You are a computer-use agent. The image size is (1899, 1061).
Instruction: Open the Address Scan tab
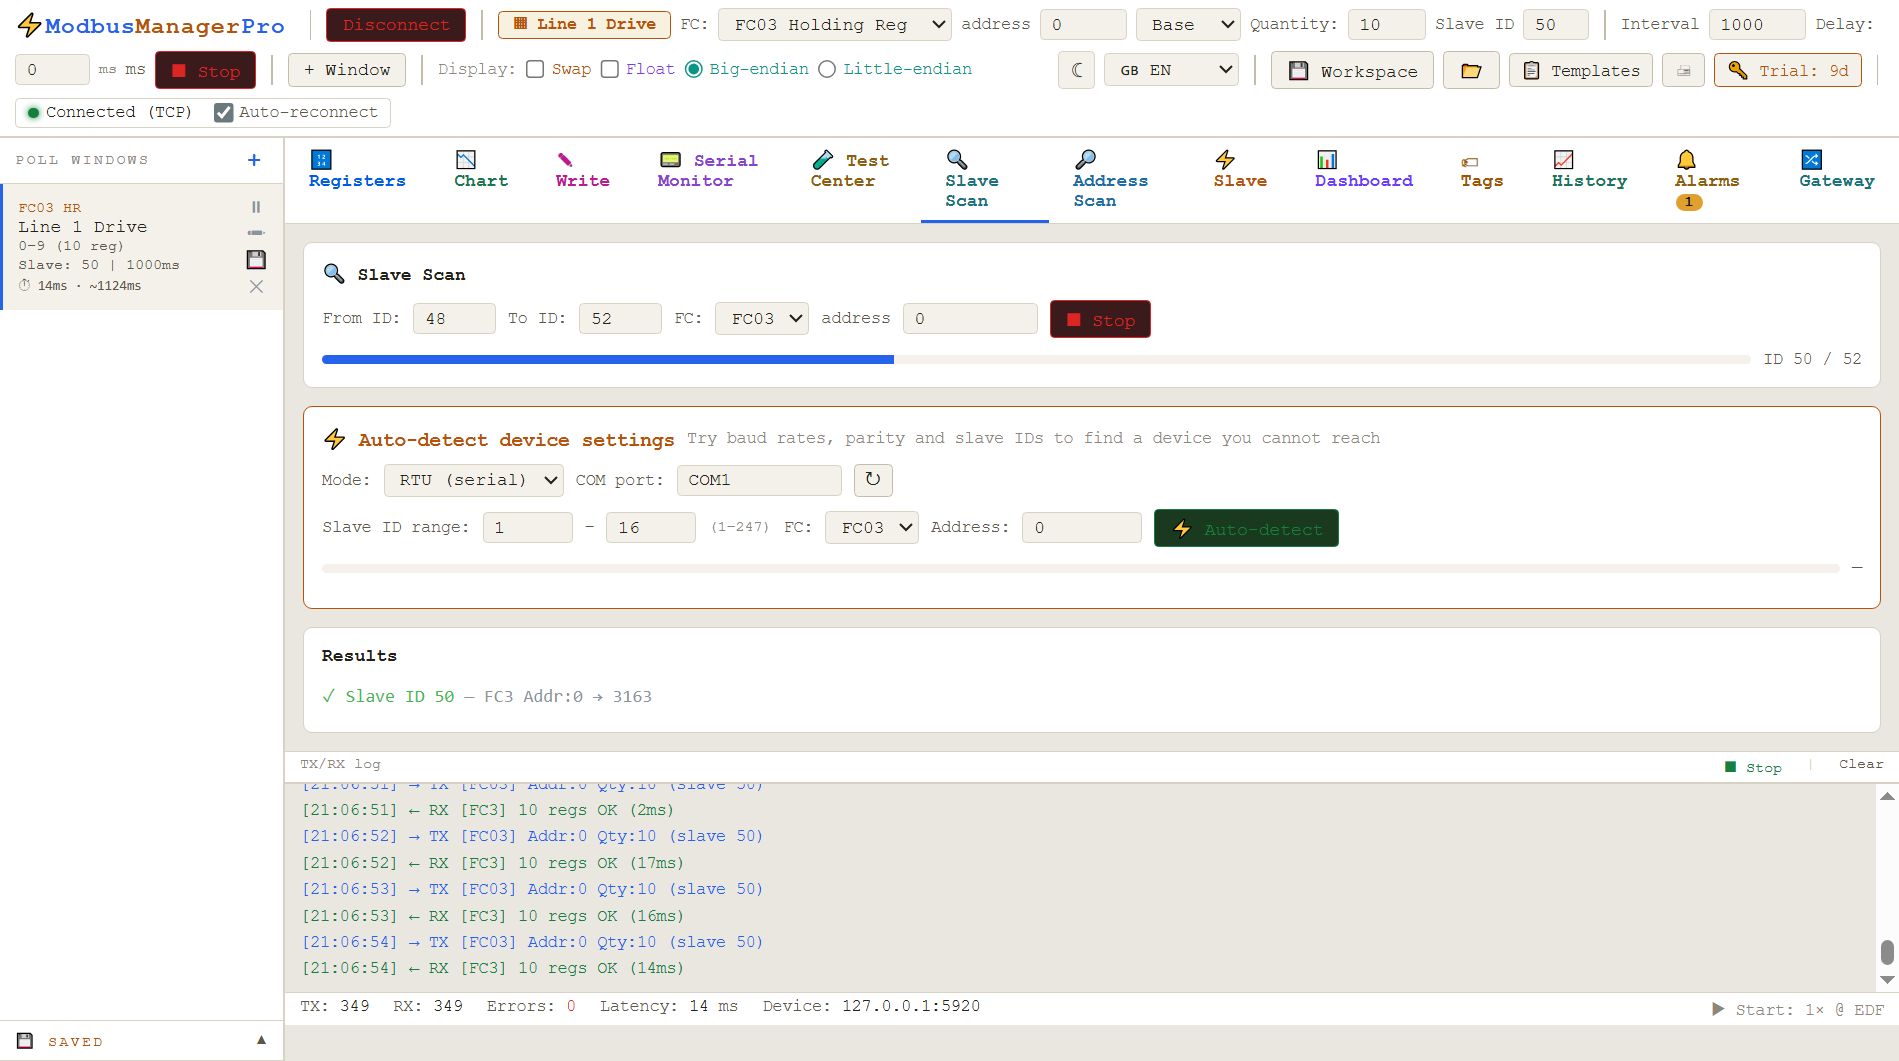1110,180
